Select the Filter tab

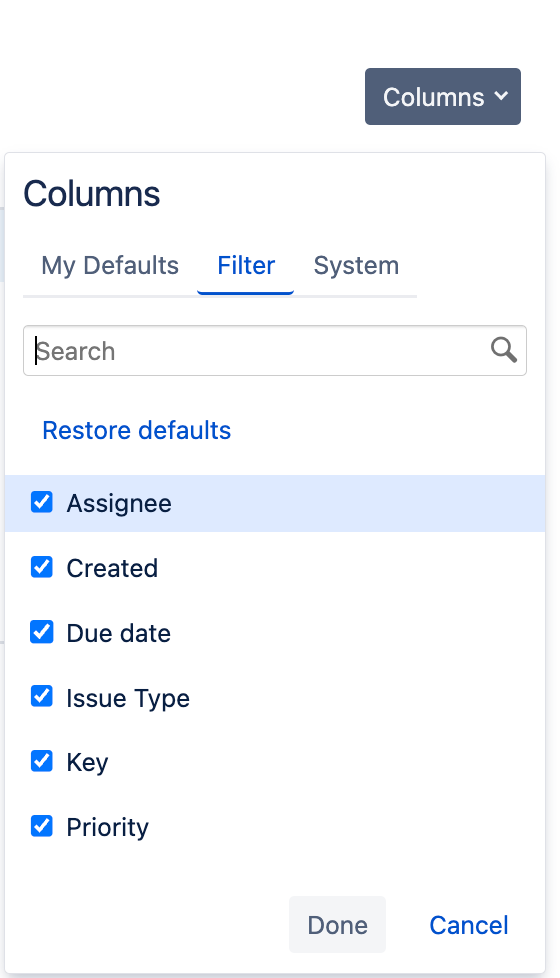[x=246, y=266]
